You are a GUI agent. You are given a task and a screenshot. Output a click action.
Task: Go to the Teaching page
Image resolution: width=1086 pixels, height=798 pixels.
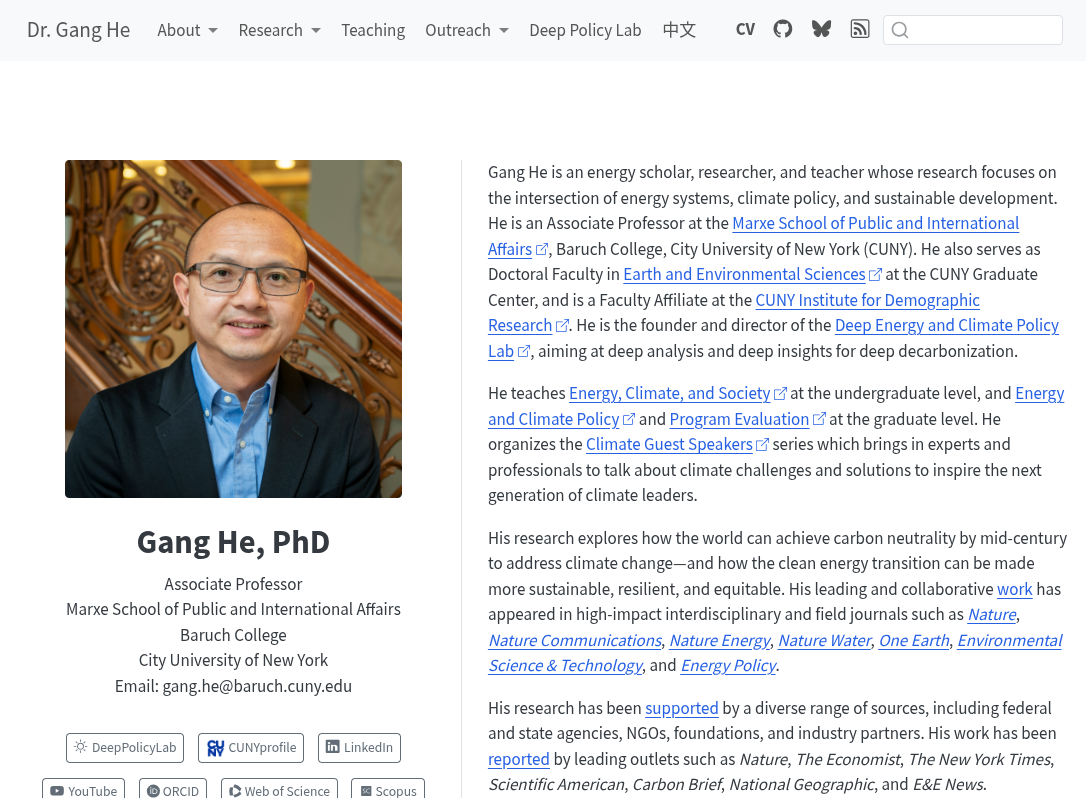point(373,30)
